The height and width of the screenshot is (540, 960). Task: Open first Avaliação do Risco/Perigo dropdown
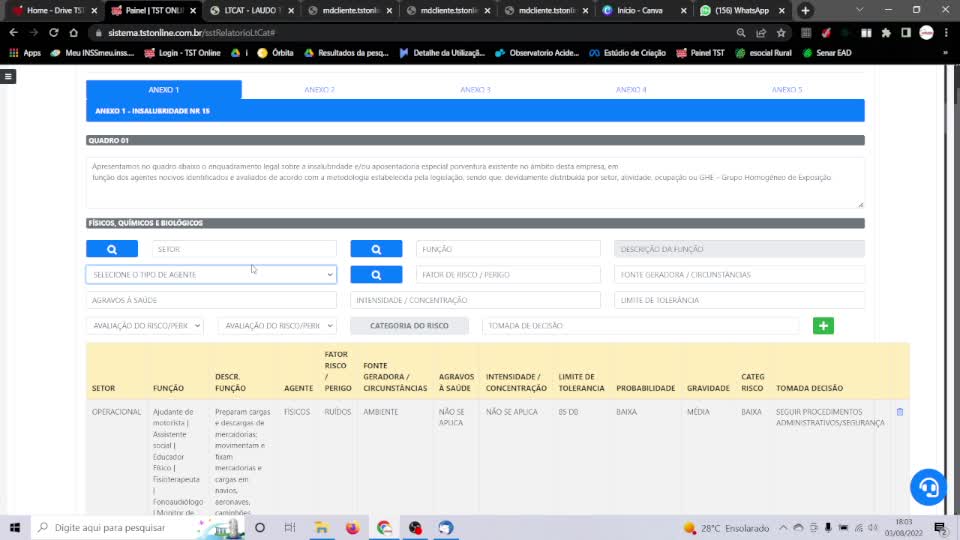point(145,326)
